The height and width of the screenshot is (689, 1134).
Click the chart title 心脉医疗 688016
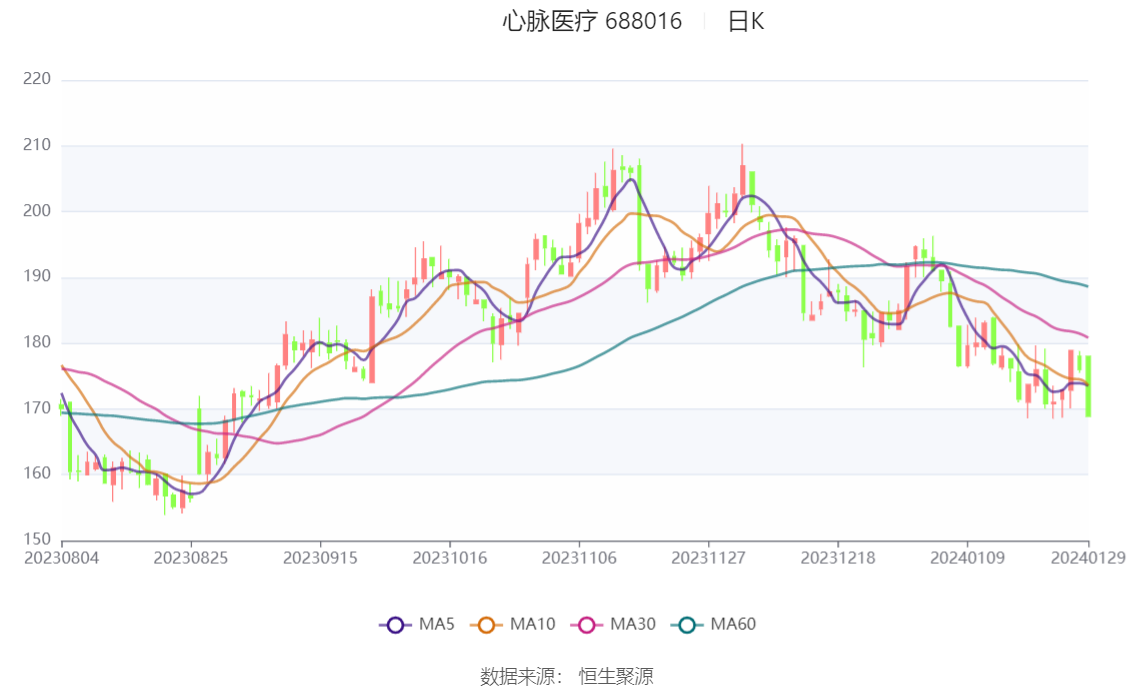[592, 21]
